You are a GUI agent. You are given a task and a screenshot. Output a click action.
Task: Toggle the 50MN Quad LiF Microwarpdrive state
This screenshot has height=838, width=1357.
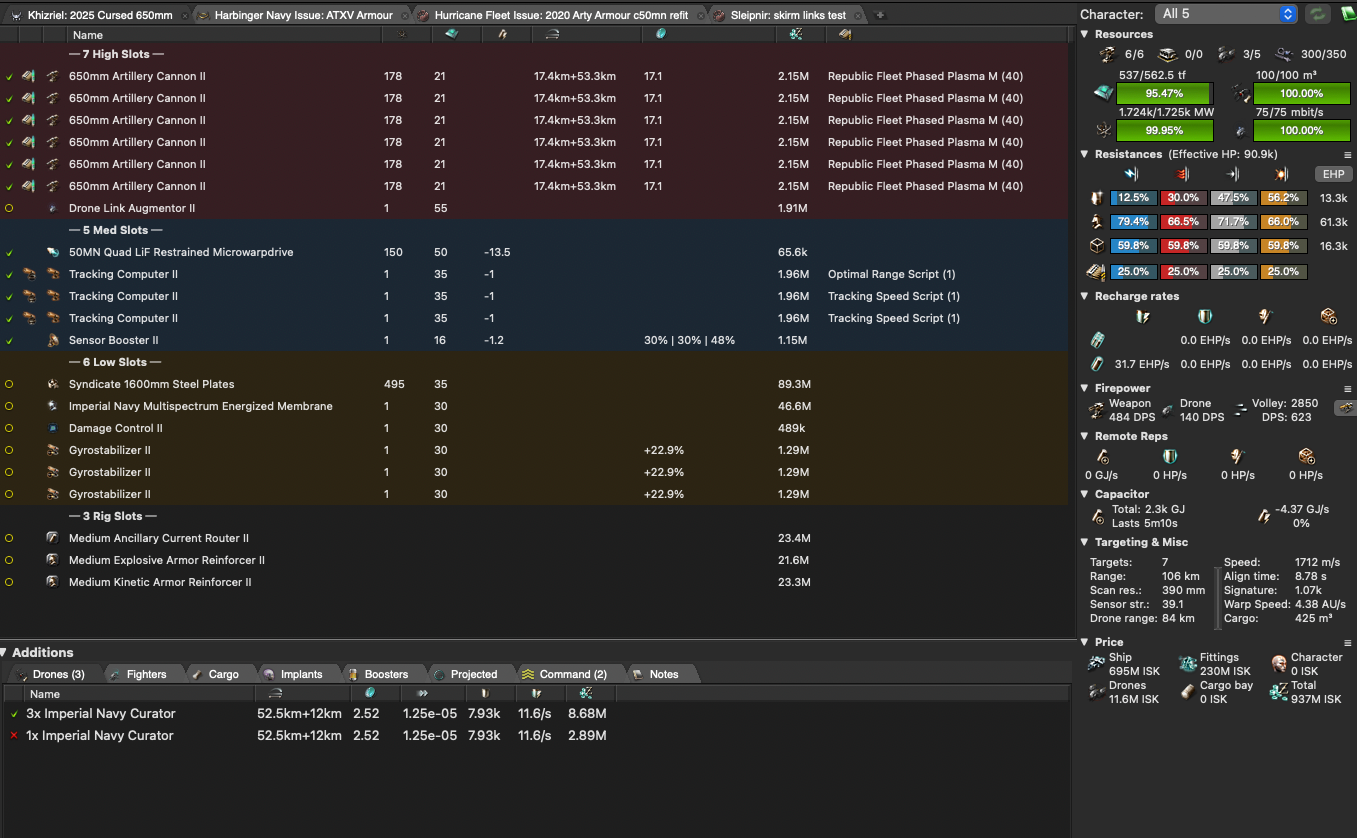(x=9, y=252)
